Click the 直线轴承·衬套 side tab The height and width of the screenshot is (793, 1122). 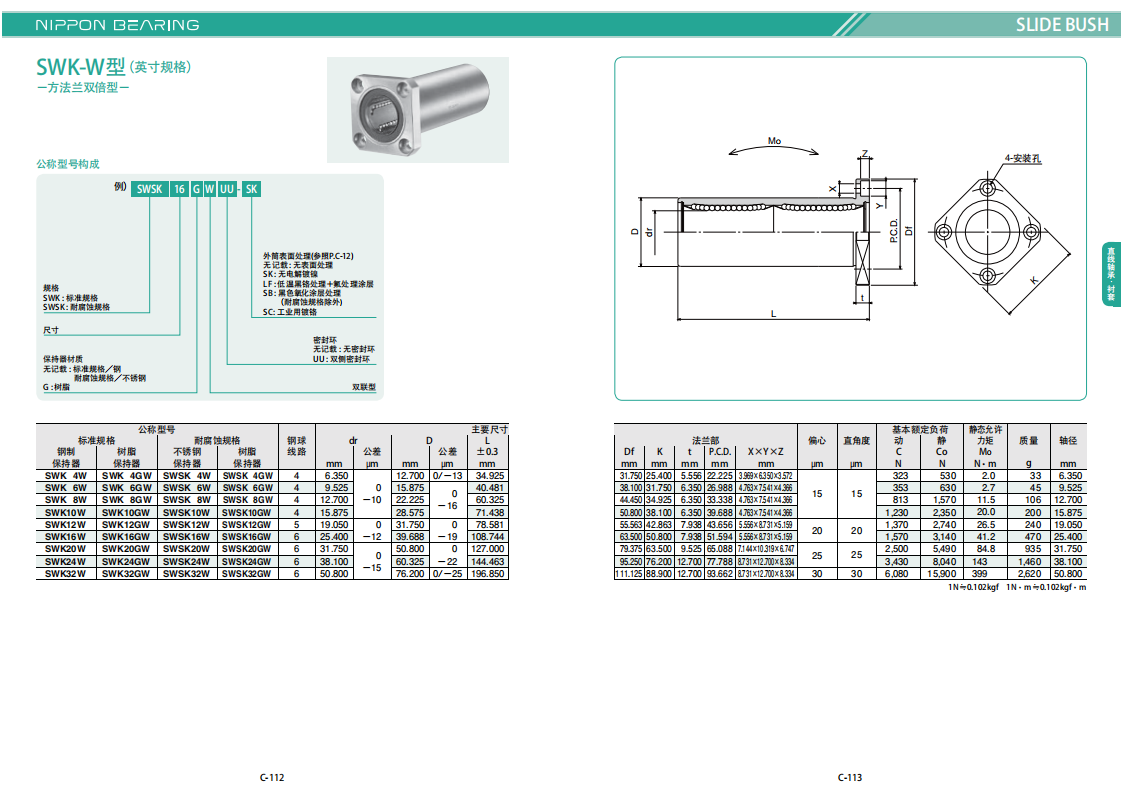tap(1111, 274)
